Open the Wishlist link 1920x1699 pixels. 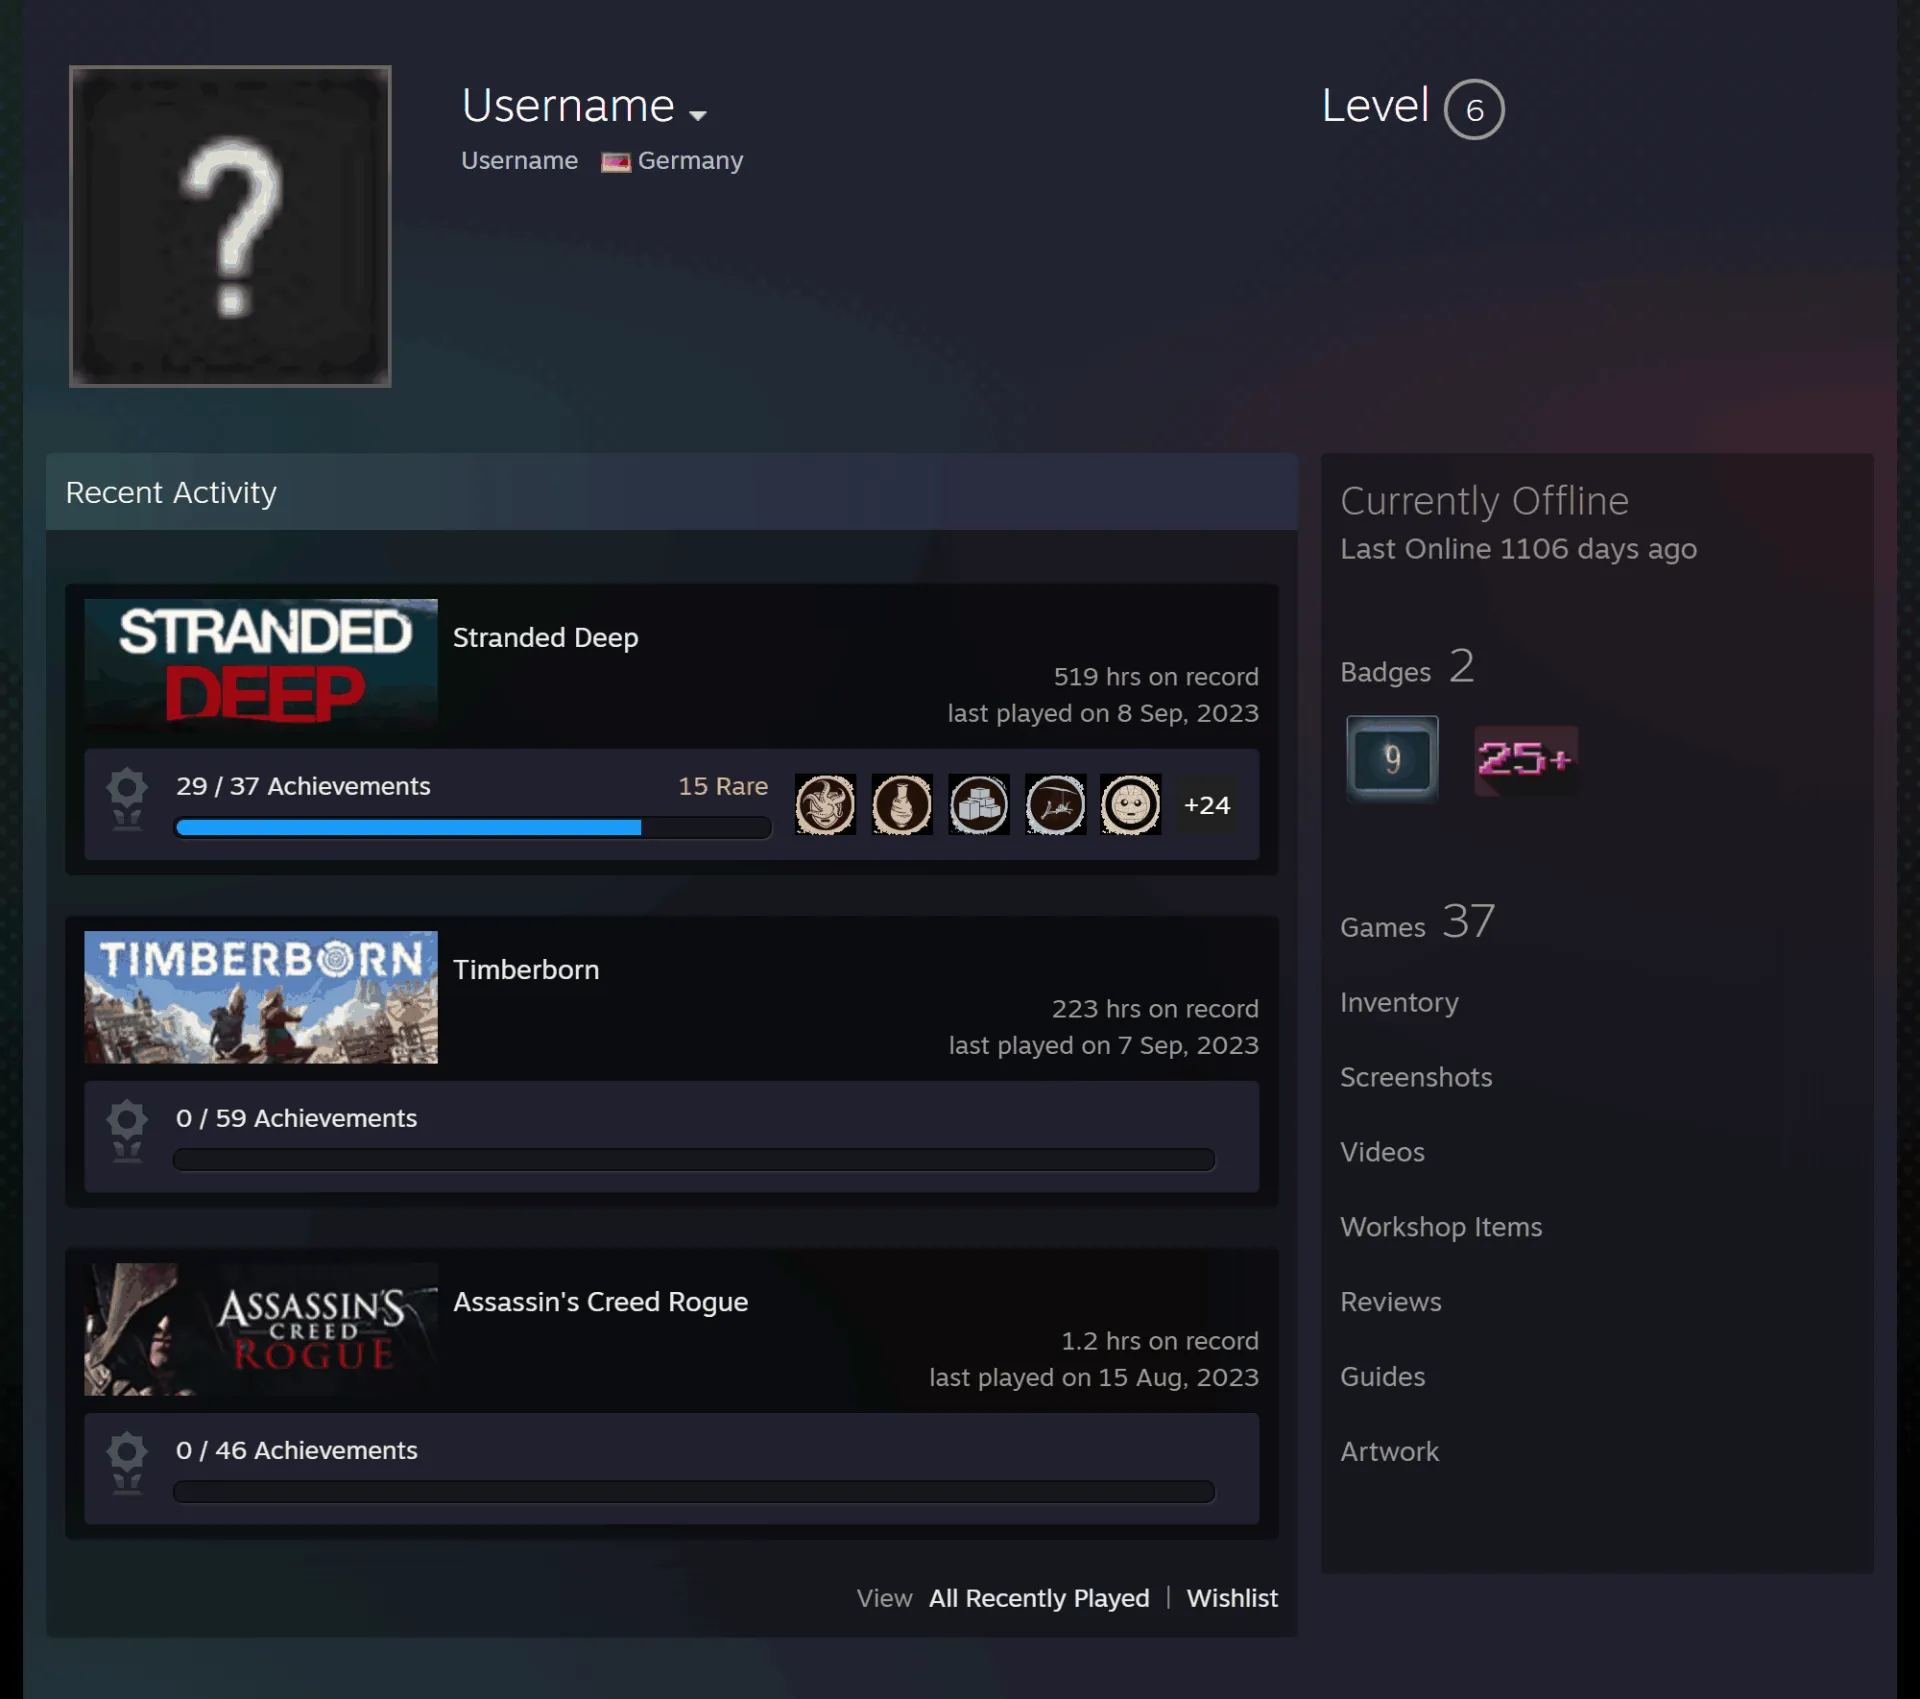1232,1598
